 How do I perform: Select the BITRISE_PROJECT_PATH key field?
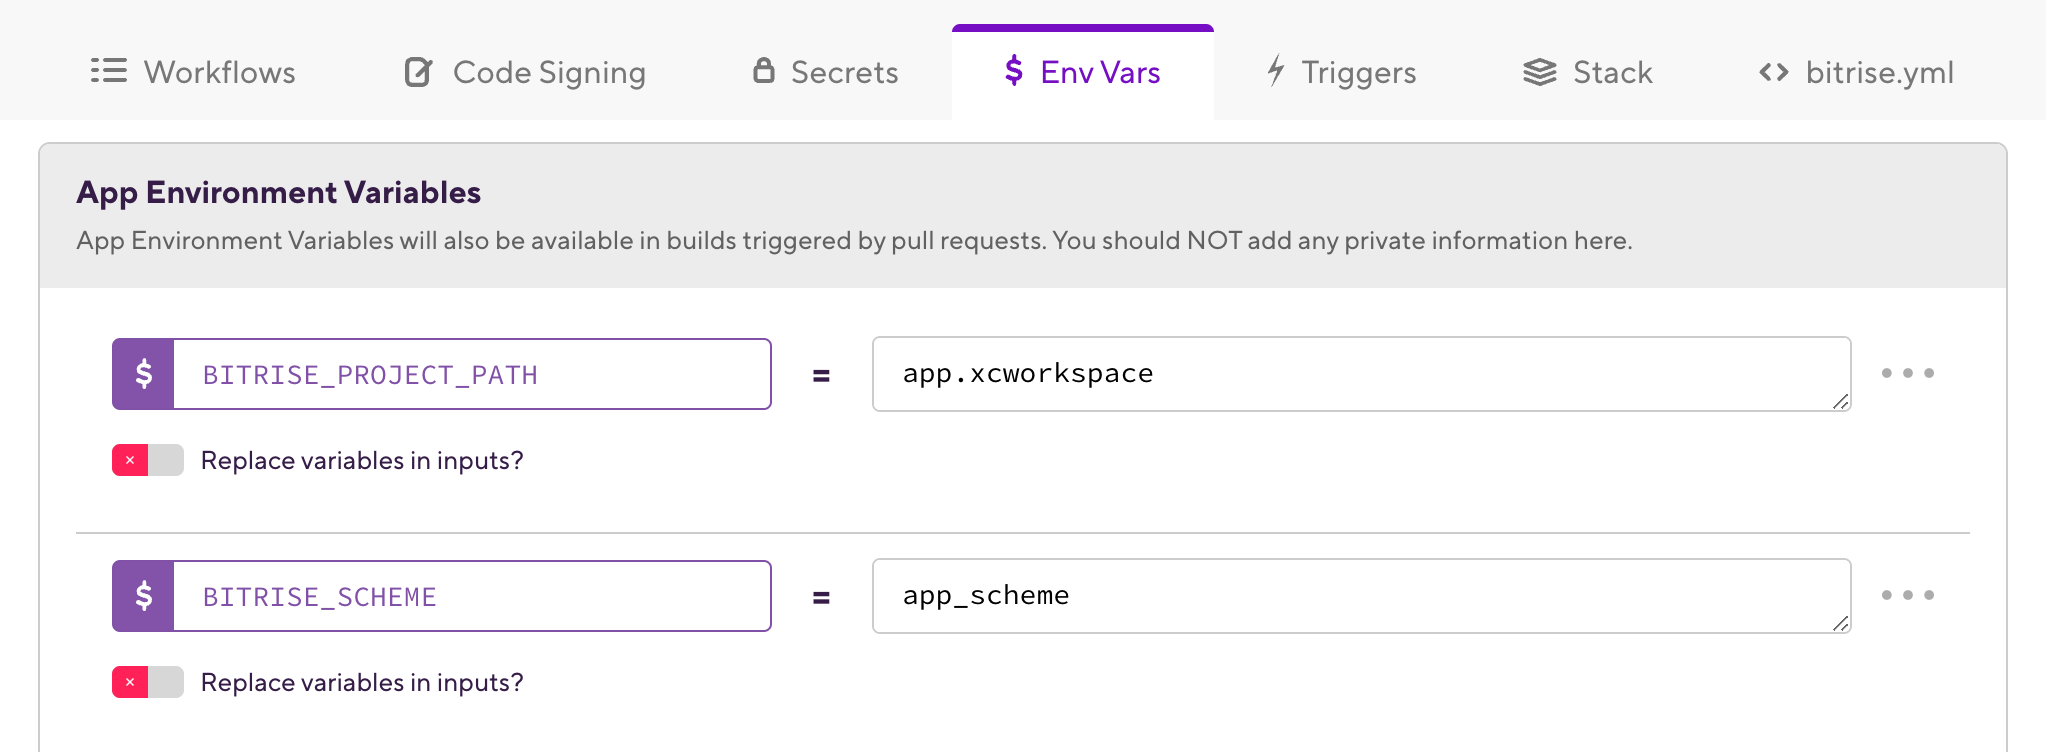(472, 374)
